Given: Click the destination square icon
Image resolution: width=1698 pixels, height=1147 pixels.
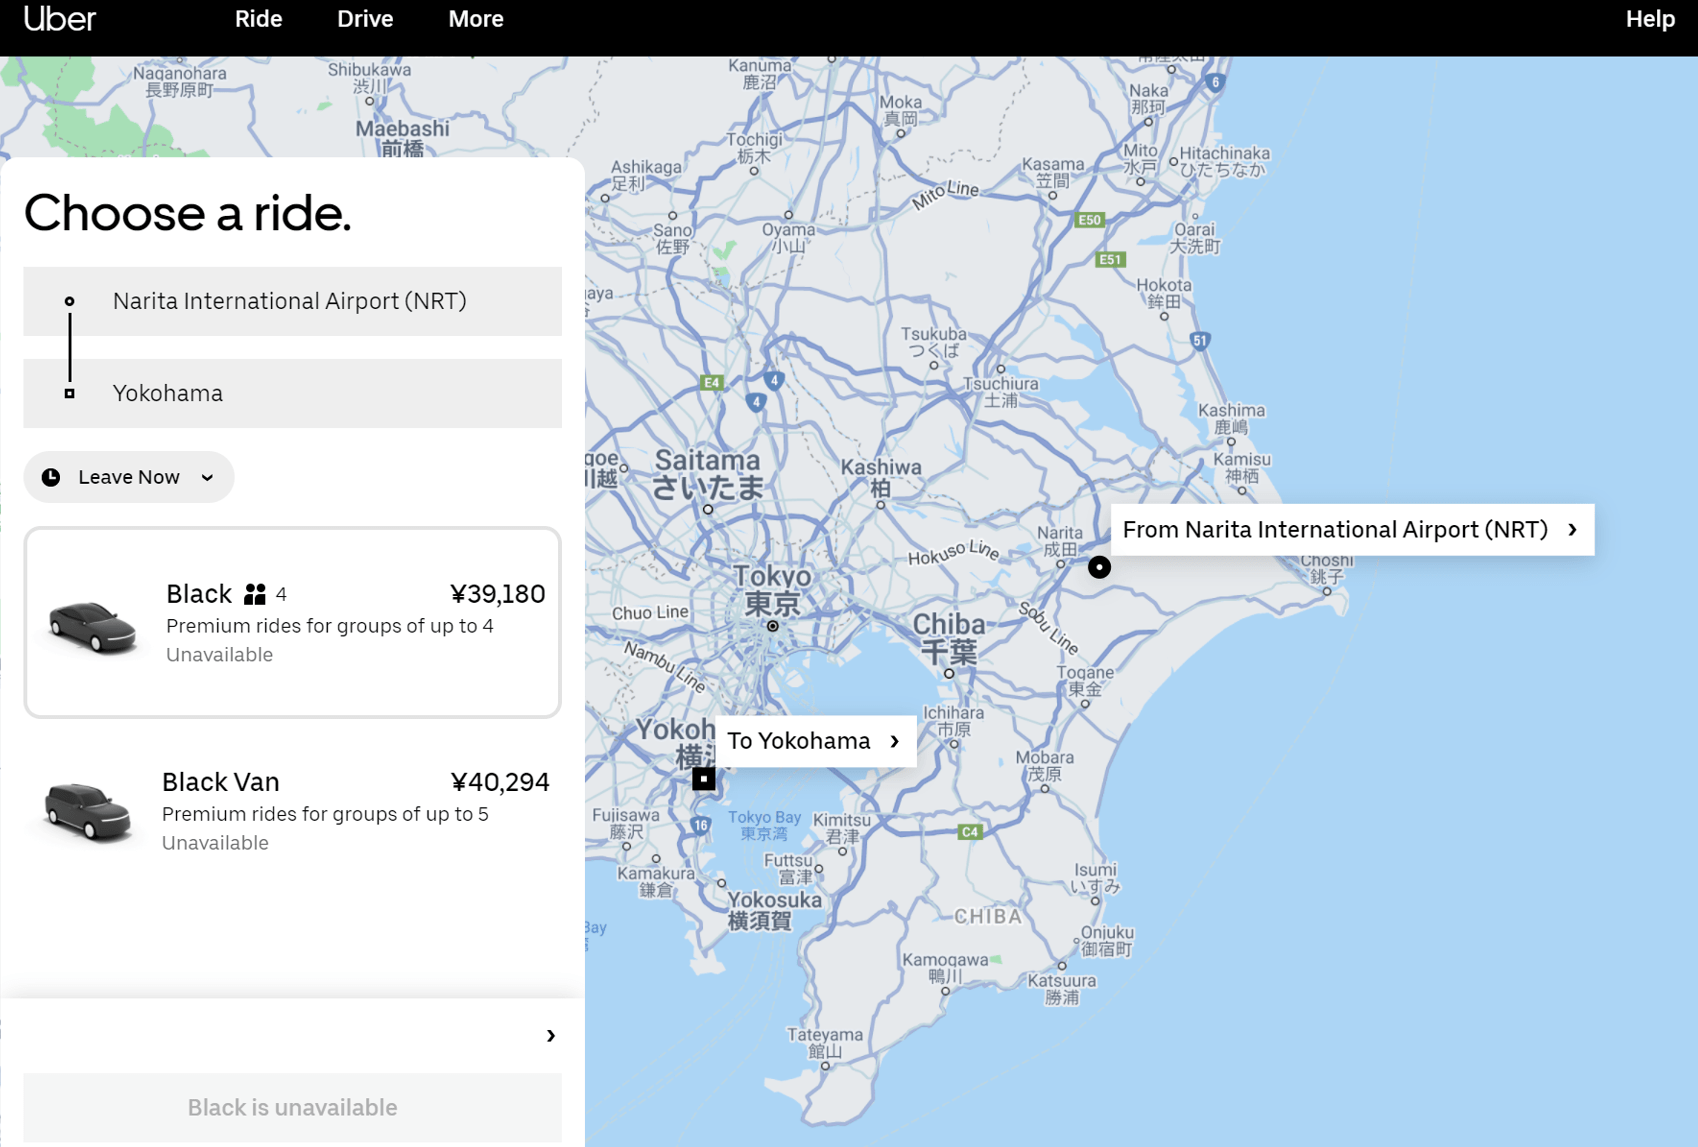Looking at the screenshot, I should (x=69, y=393).
